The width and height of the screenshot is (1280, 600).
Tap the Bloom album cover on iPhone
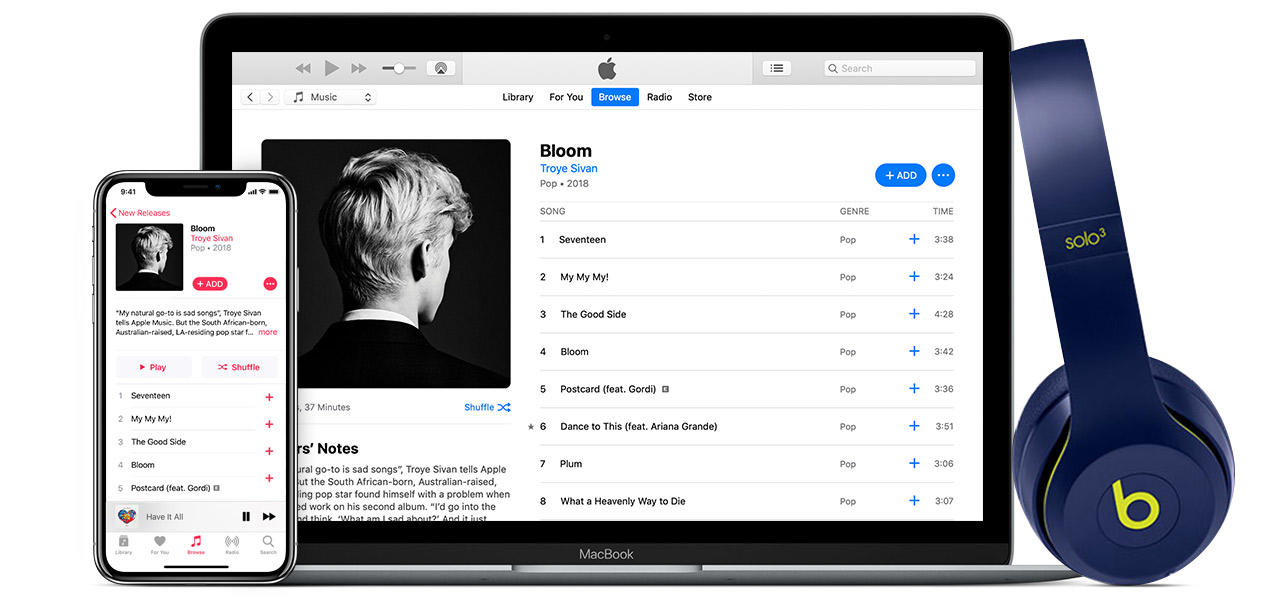coord(150,257)
